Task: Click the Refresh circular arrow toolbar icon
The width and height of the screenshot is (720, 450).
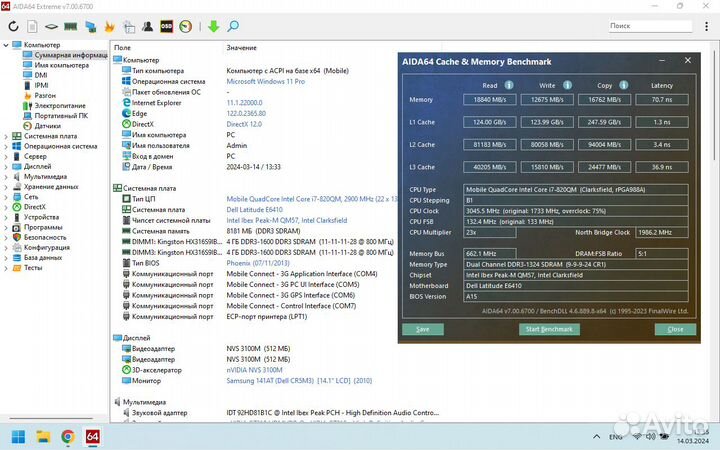Action: tap(13, 26)
